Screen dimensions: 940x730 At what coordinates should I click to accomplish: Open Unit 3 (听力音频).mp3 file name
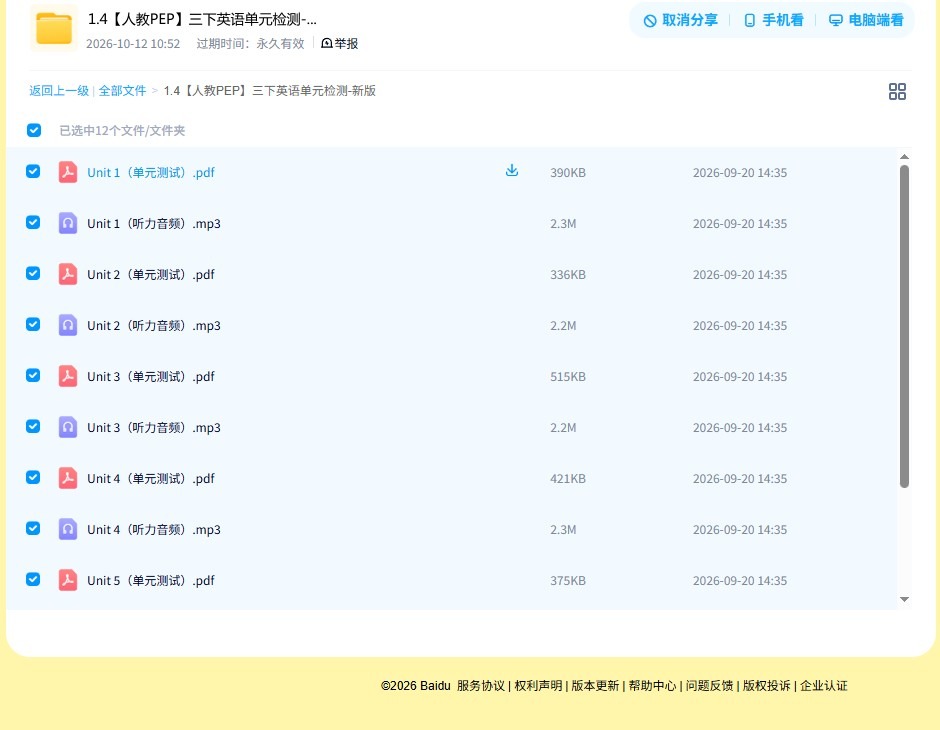[x=153, y=427]
